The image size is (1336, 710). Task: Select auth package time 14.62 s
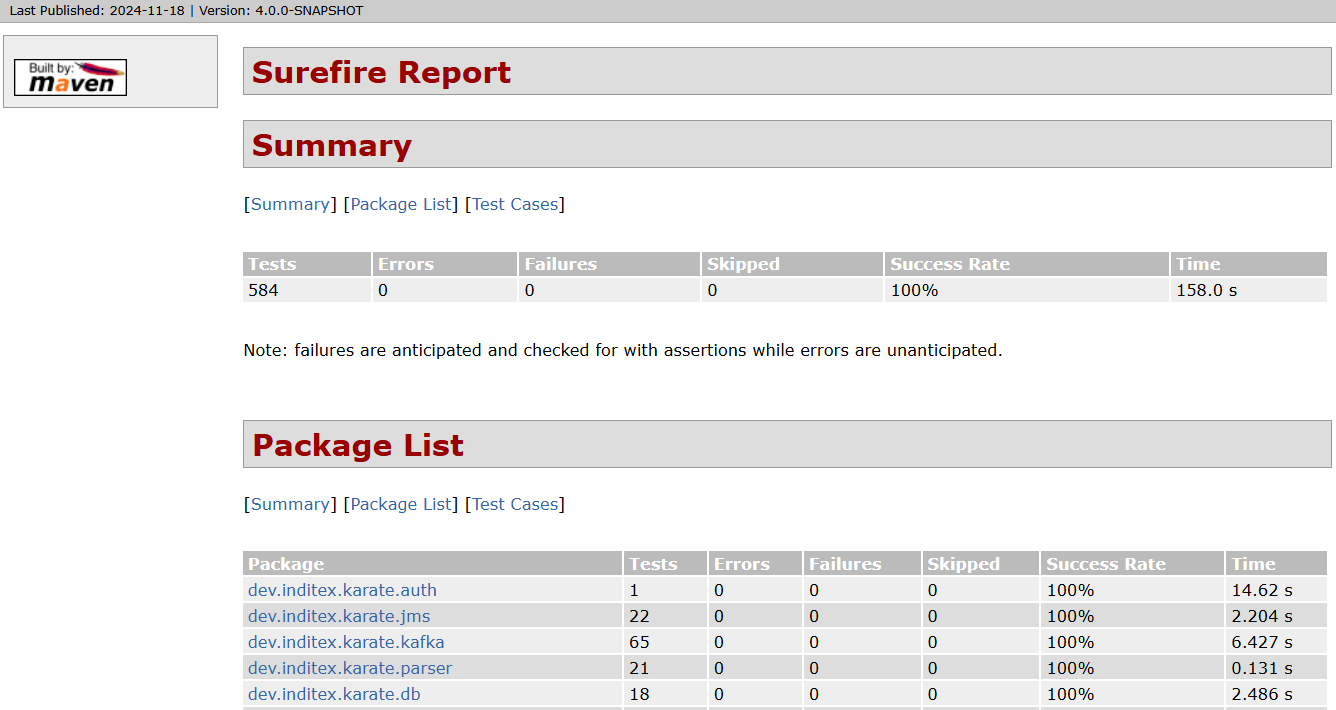point(1262,590)
